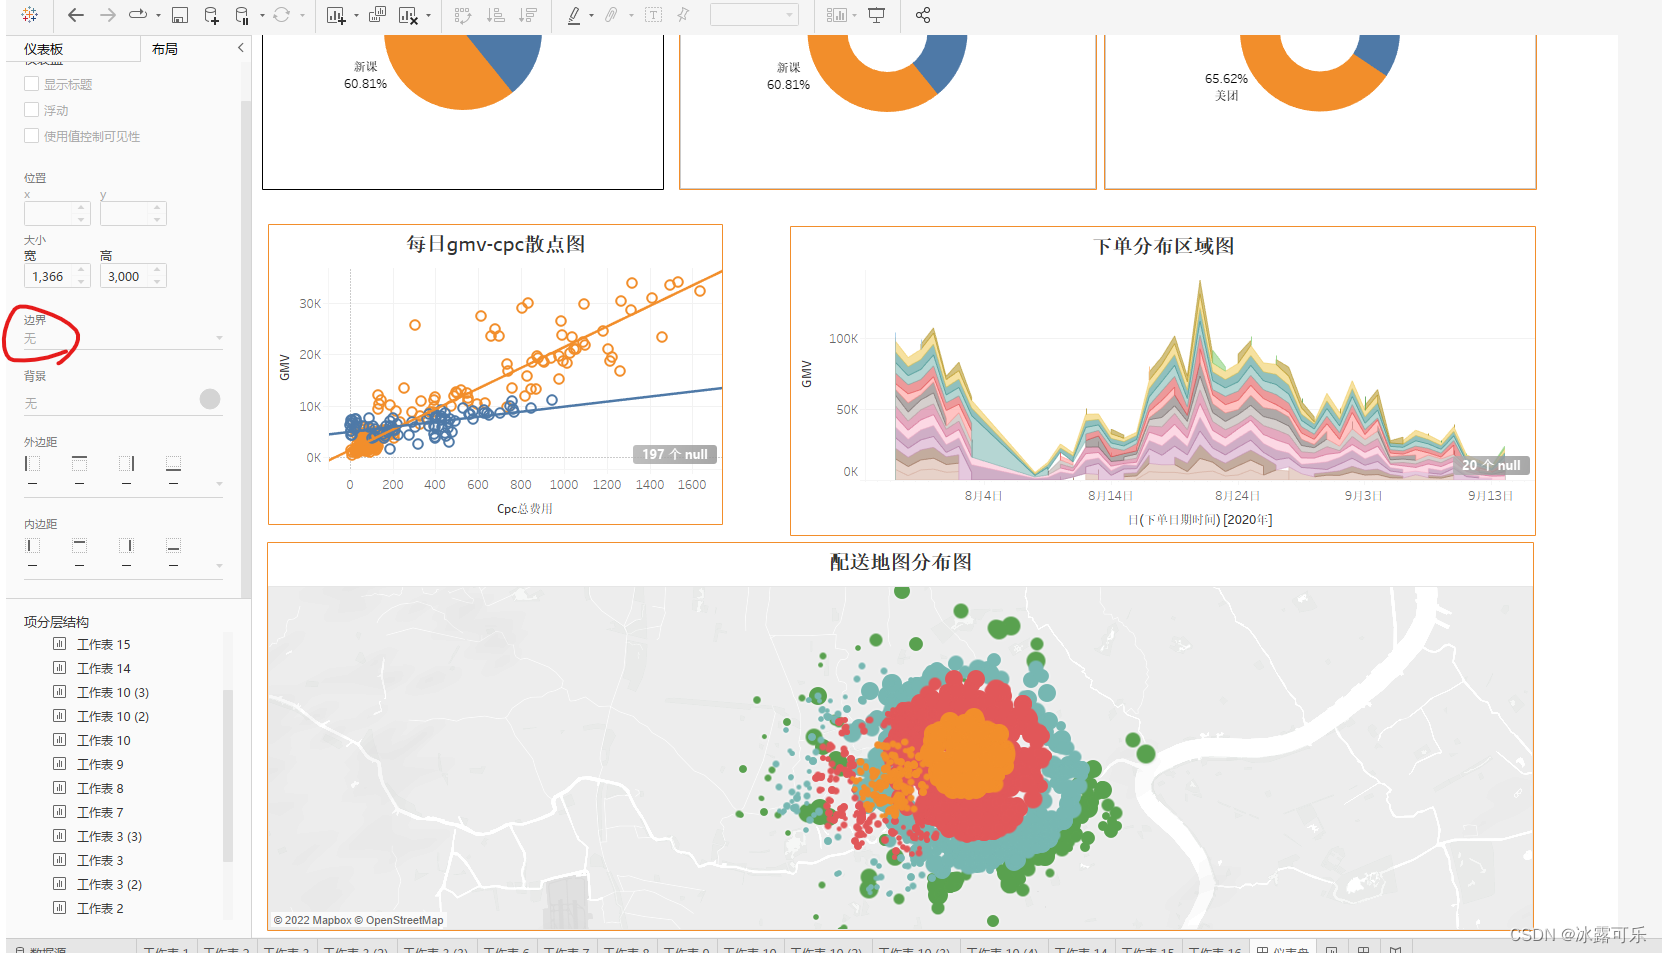Click the 下单分布区域图 chart title
1662x953 pixels.
[1164, 246]
